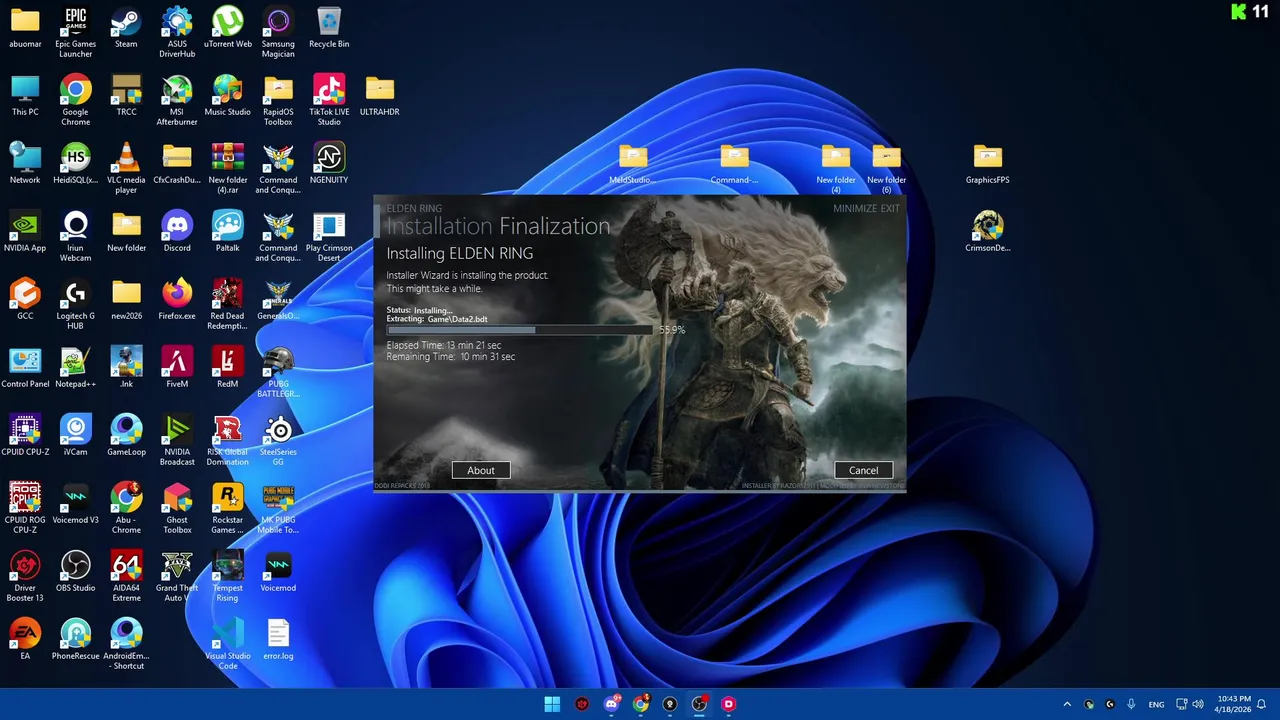Select the Steam desktop icon
The width and height of the screenshot is (1280, 720).
click(126, 28)
